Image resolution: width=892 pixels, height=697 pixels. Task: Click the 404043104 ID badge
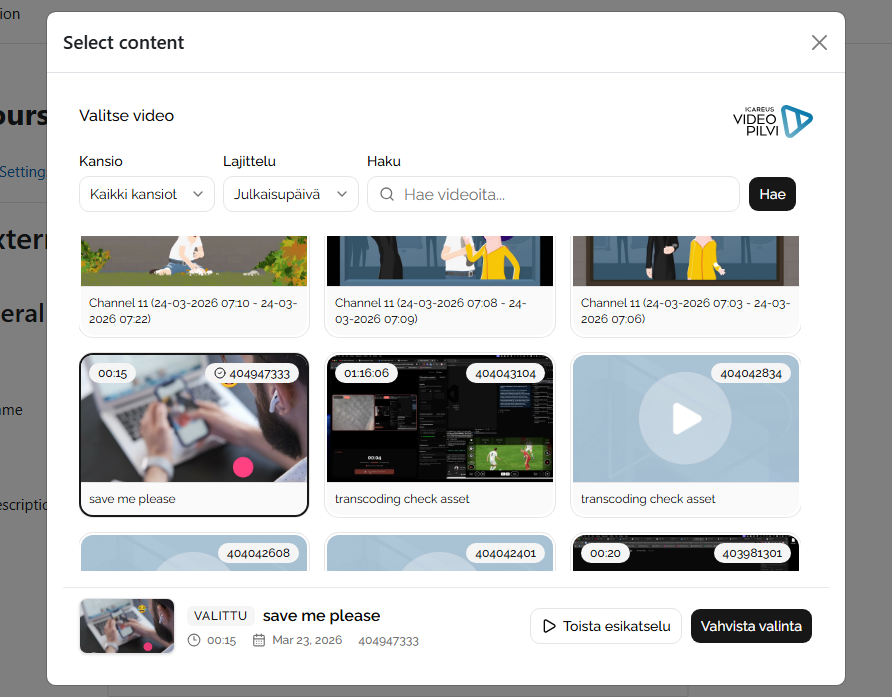pyautogui.click(x=505, y=373)
